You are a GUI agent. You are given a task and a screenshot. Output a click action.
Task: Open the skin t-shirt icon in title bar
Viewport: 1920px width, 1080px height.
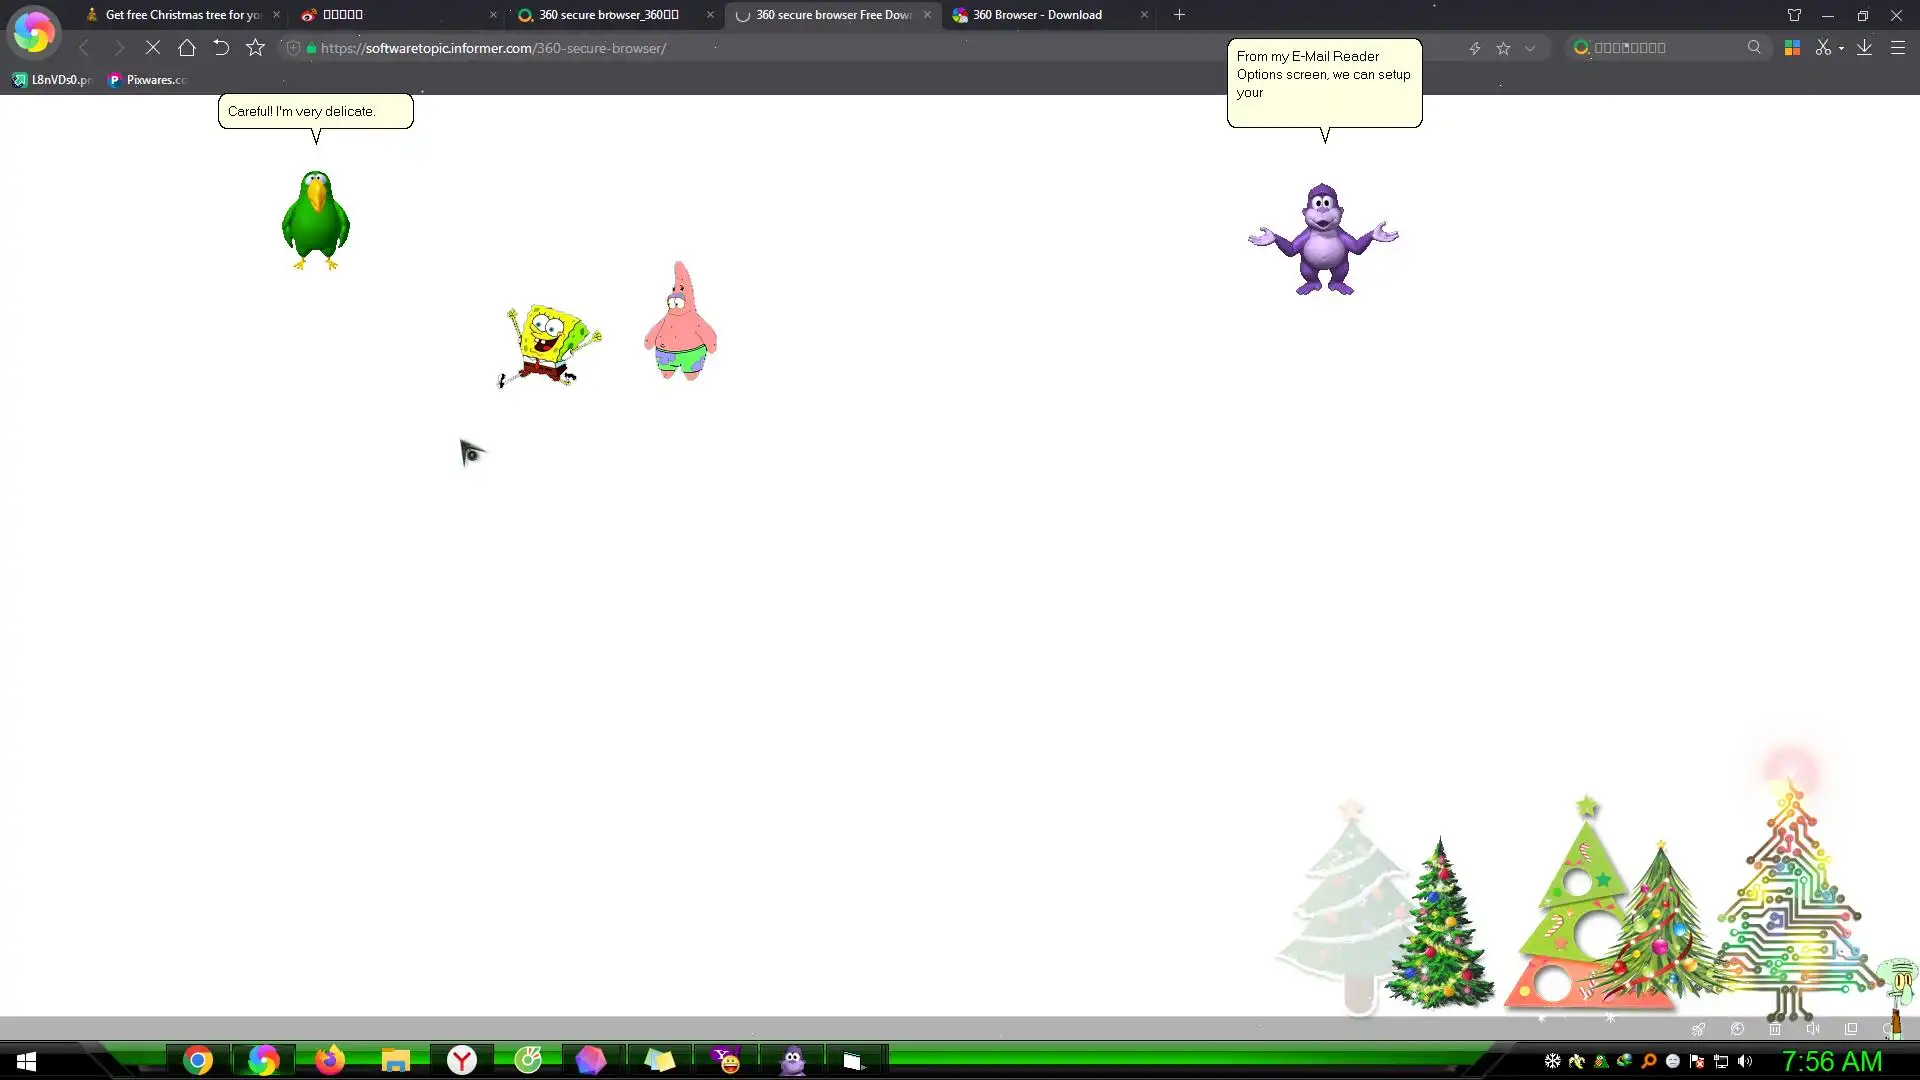(x=1794, y=15)
